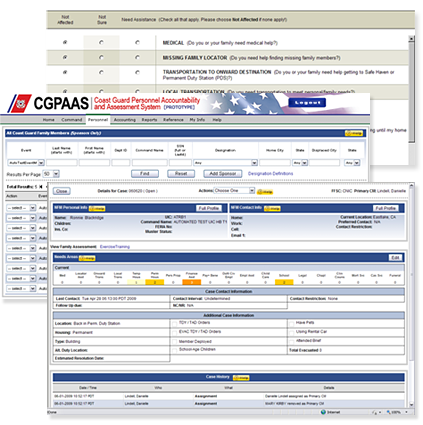
Task: Check the Member Deployed checkbox
Action: click(x=174, y=342)
